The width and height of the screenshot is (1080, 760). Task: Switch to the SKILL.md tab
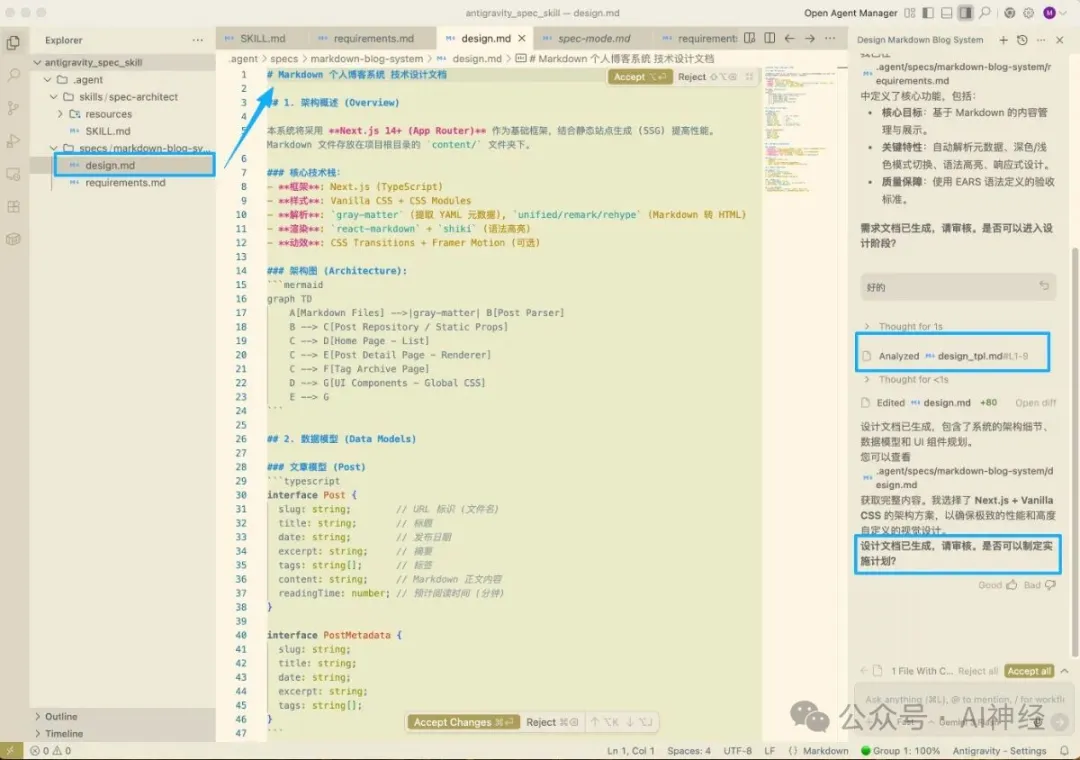click(x=261, y=39)
